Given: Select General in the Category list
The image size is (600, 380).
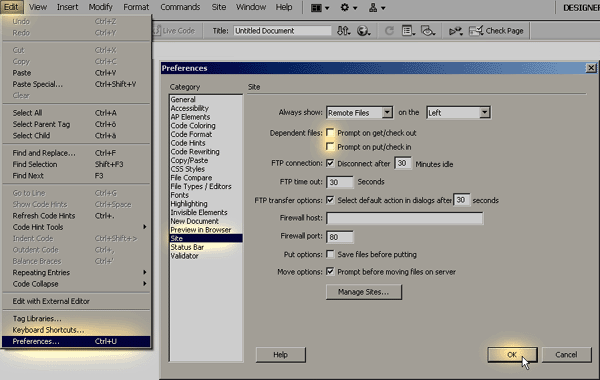Looking at the screenshot, I should tap(206, 99).
